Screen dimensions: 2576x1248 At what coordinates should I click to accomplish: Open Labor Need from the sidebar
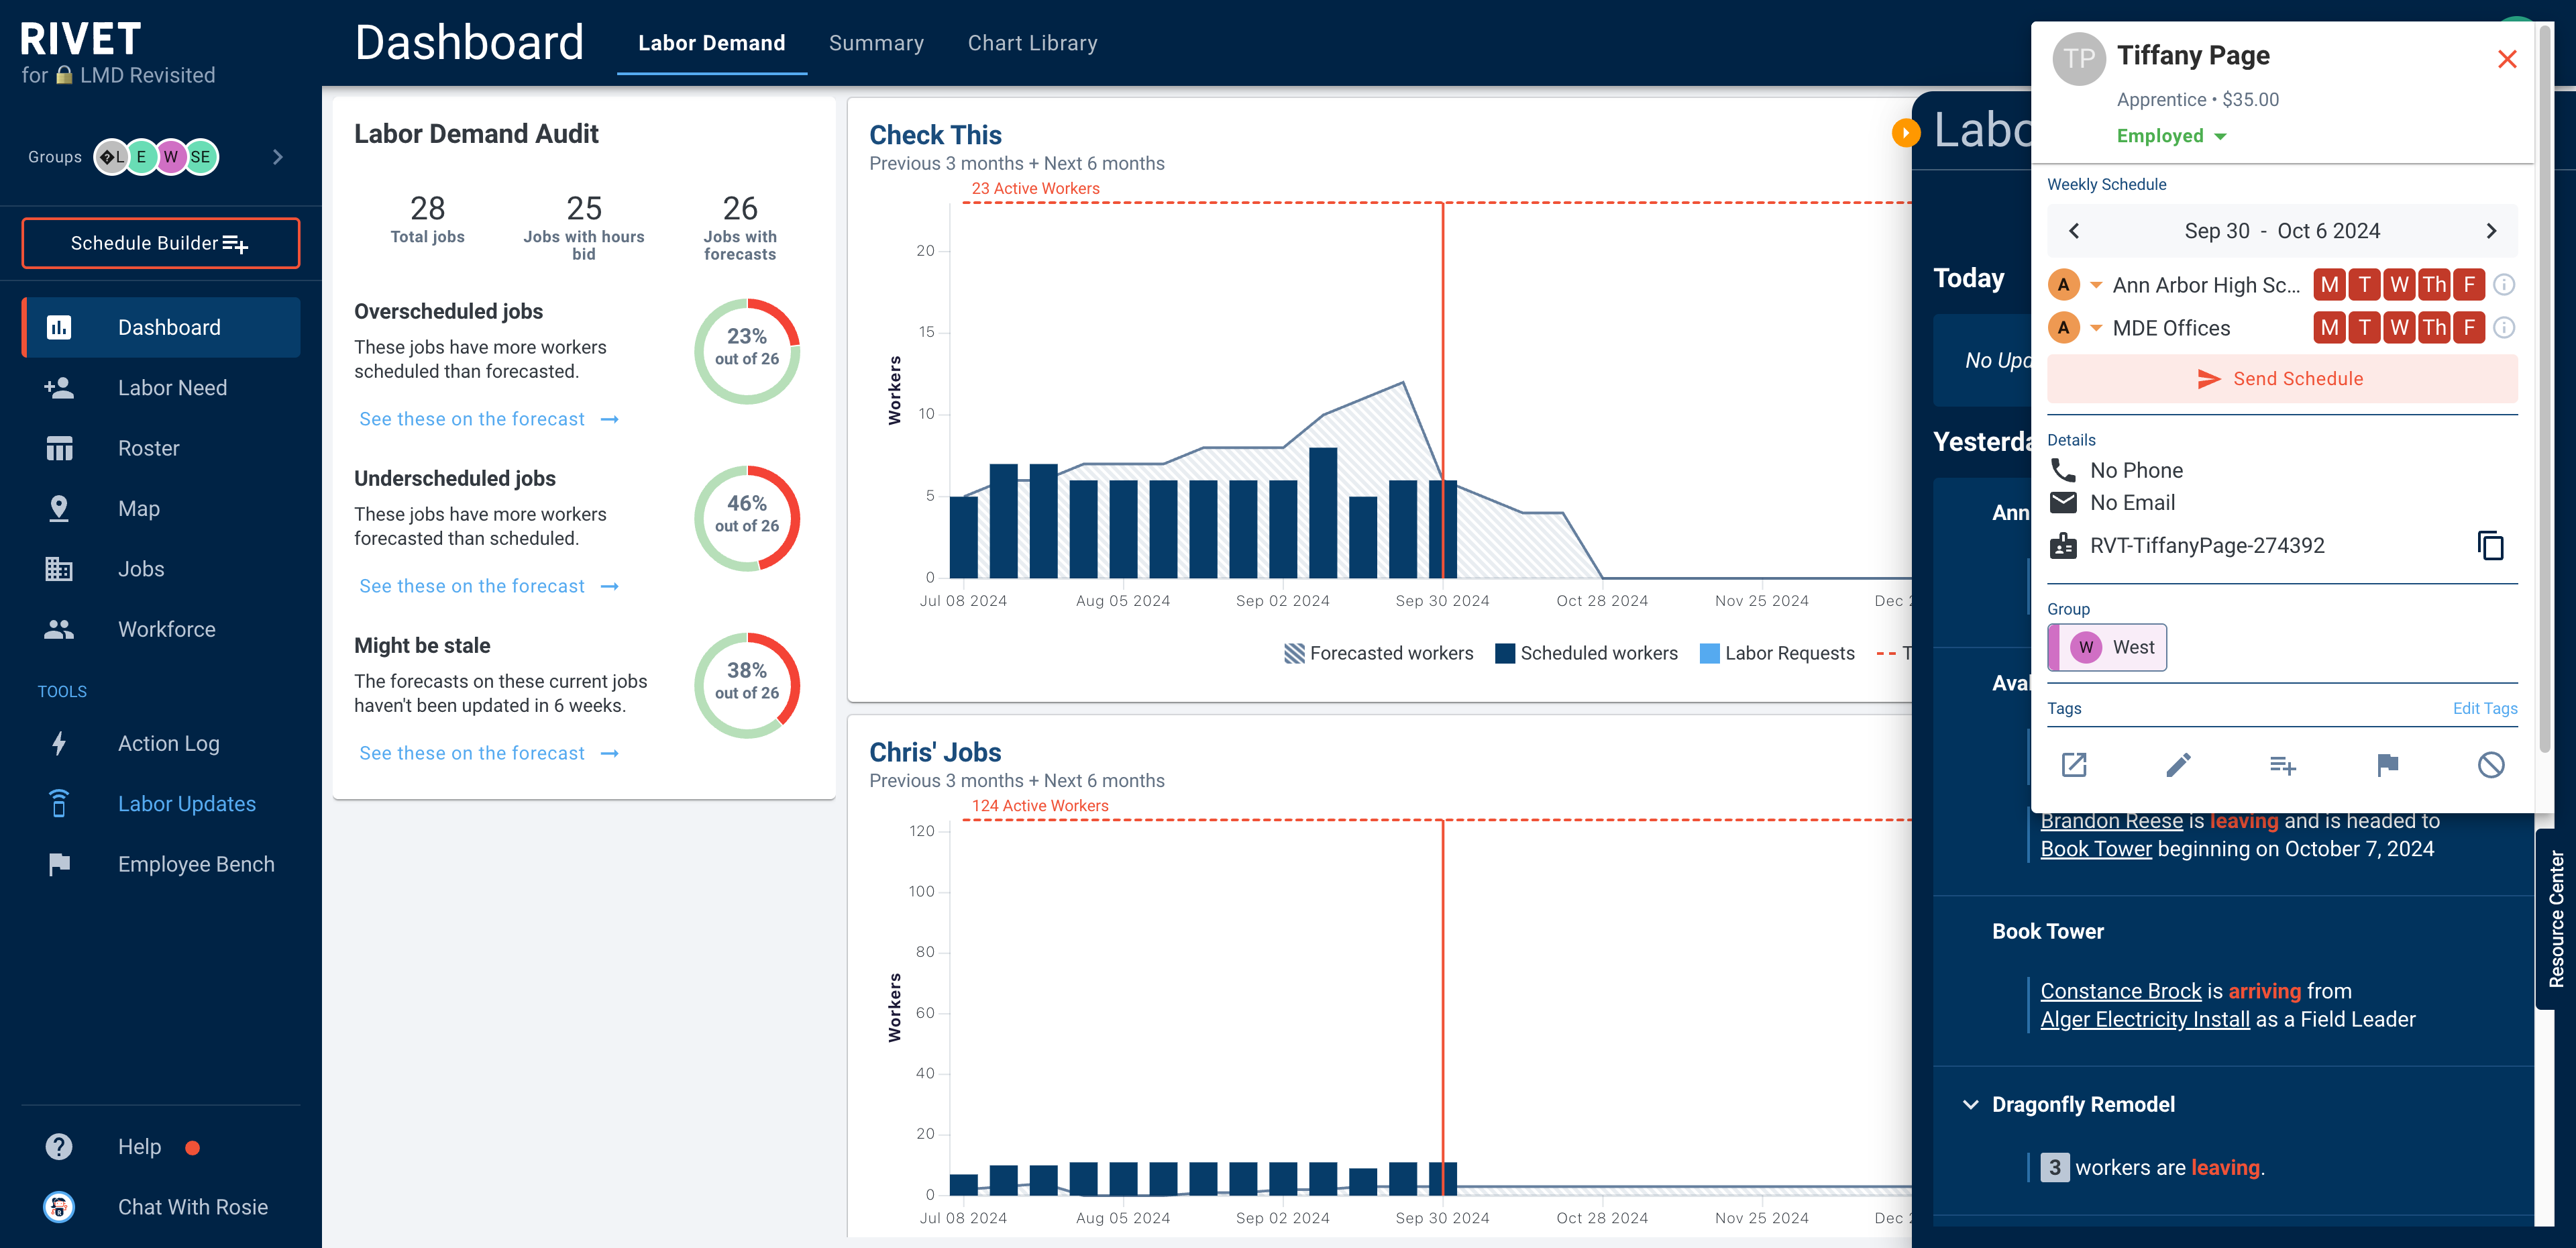click(x=161, y=388)
